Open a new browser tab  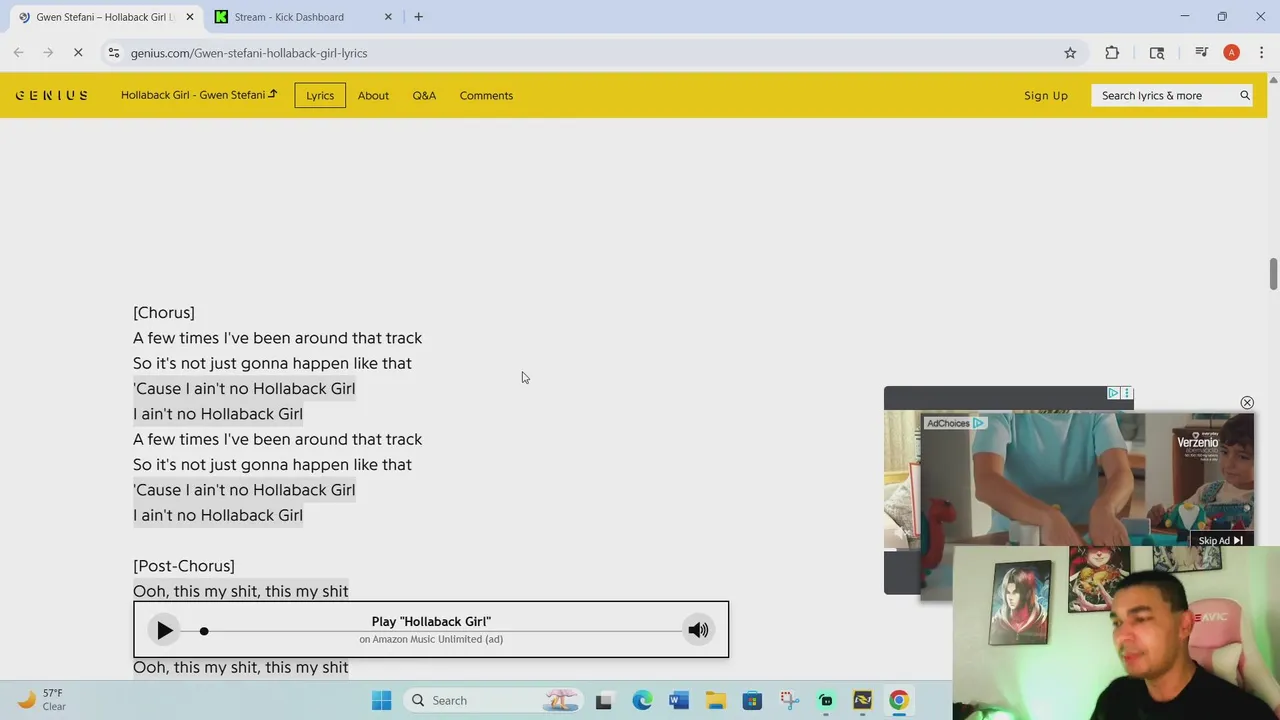pos(419,17)
